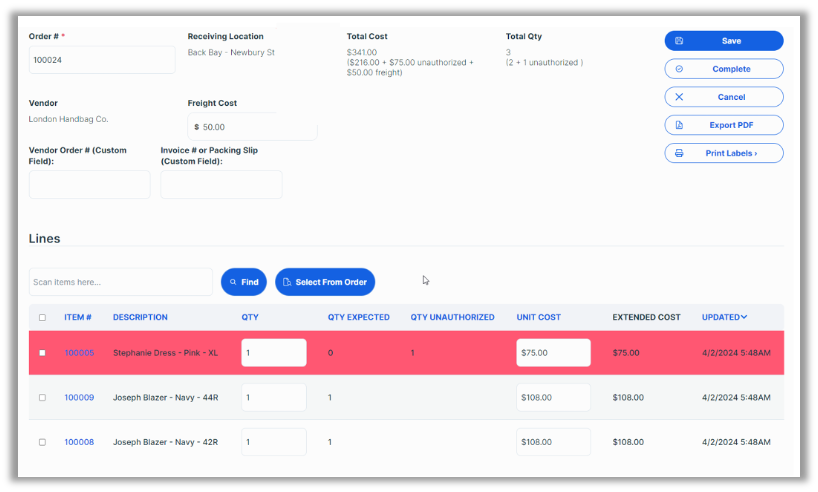Select checkbox for Joseph Blazer Navy 44R
This screenshot has height=492, width=818.
pyautogui.click(x=42, y=397)
